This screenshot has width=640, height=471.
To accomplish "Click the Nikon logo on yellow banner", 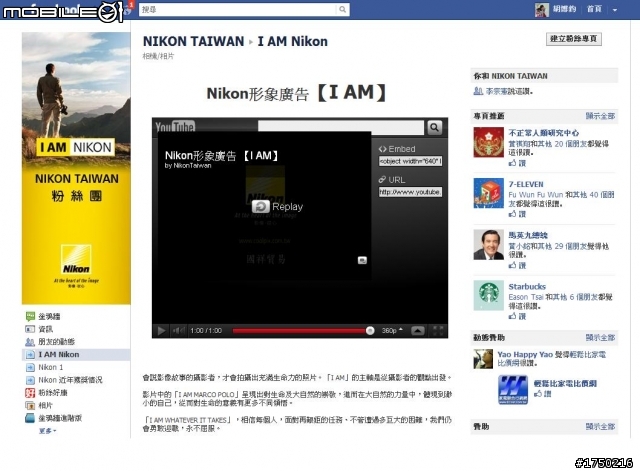I will click(76, 260).
